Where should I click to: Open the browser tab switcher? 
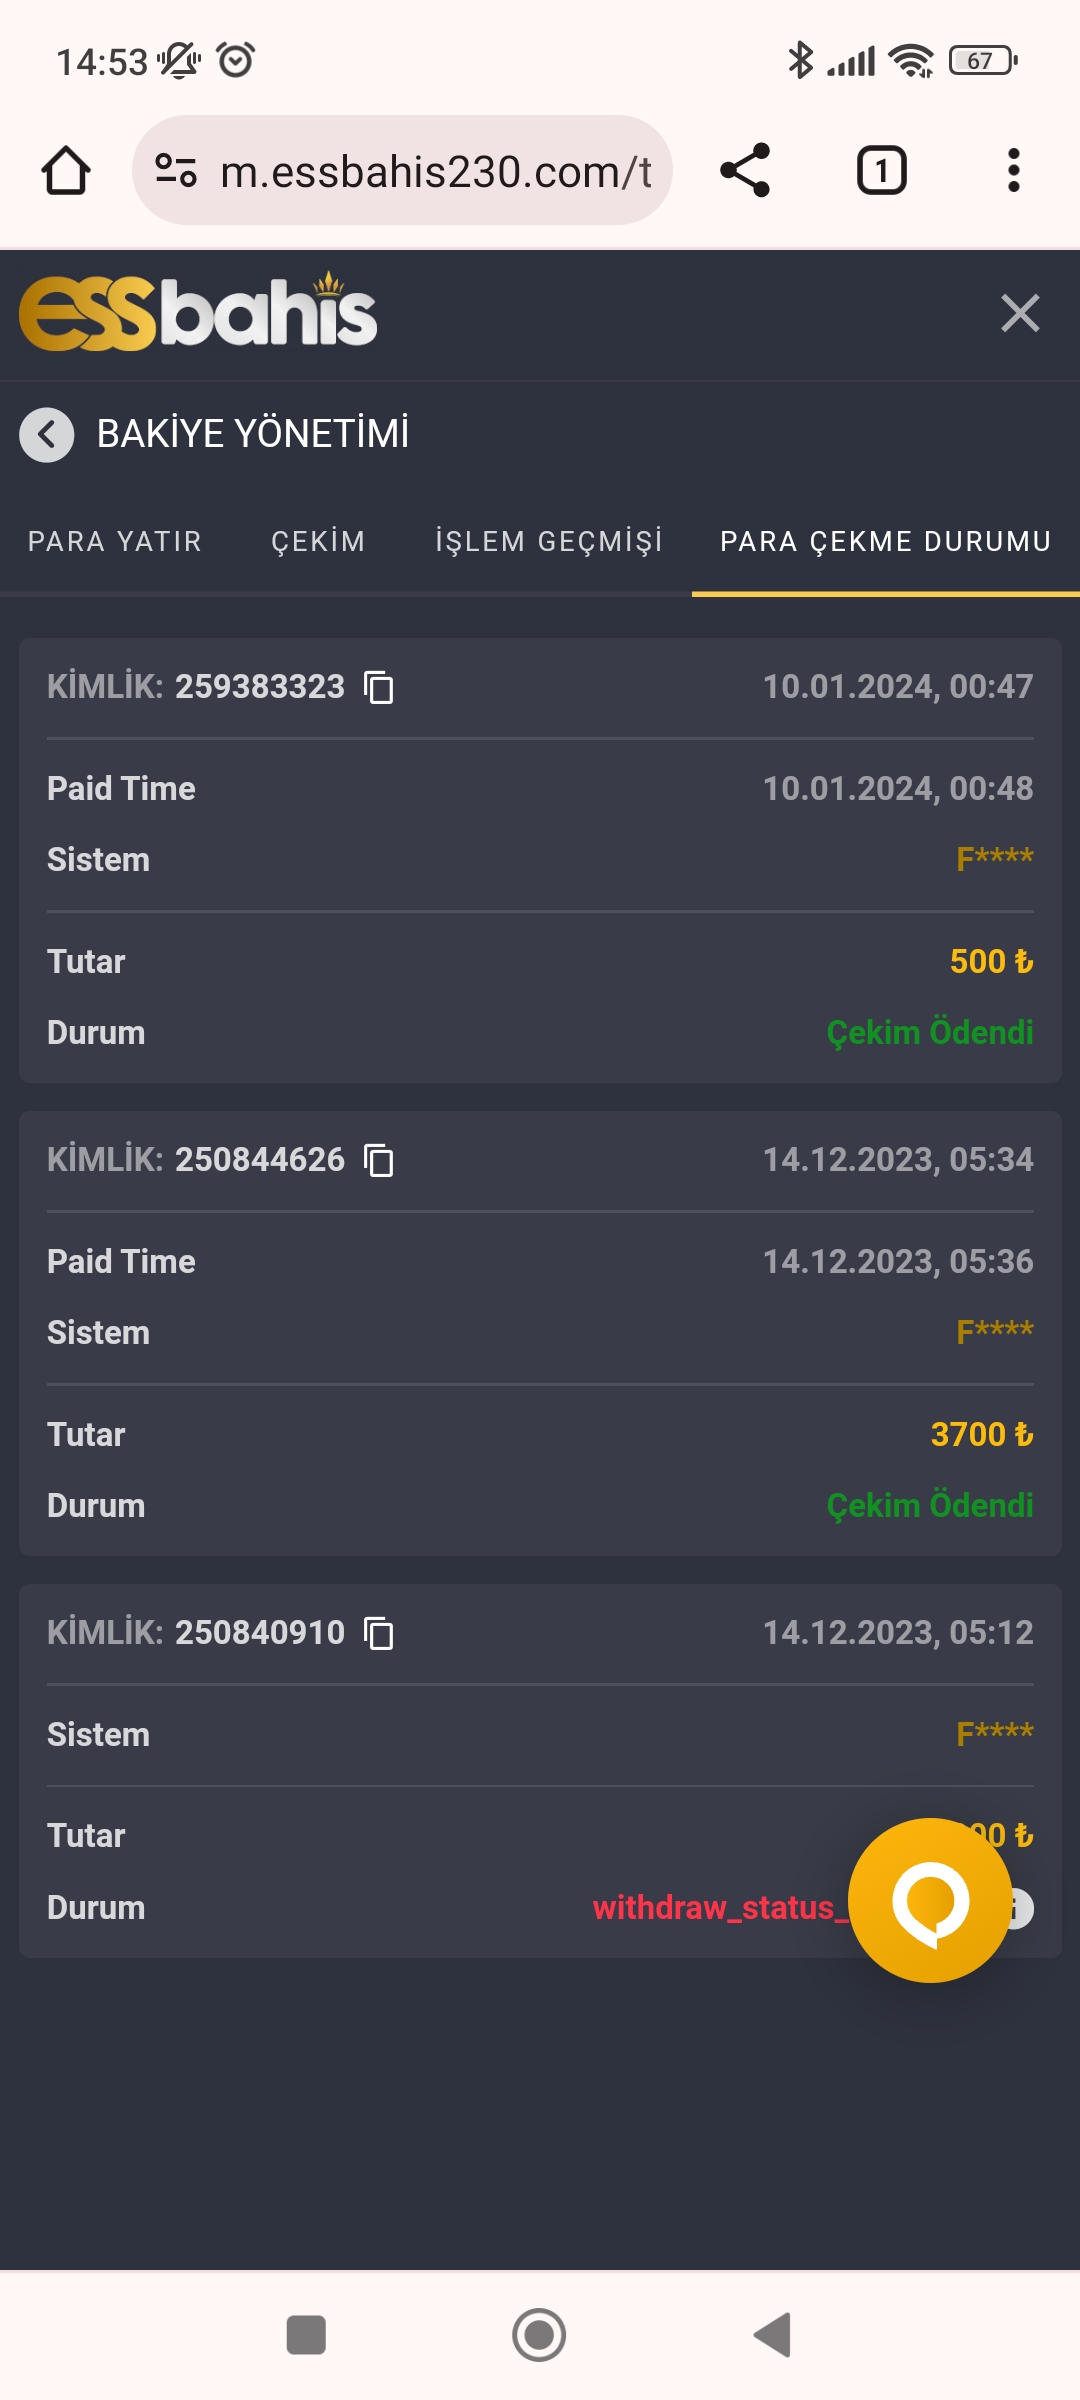[x=881, y=171]
